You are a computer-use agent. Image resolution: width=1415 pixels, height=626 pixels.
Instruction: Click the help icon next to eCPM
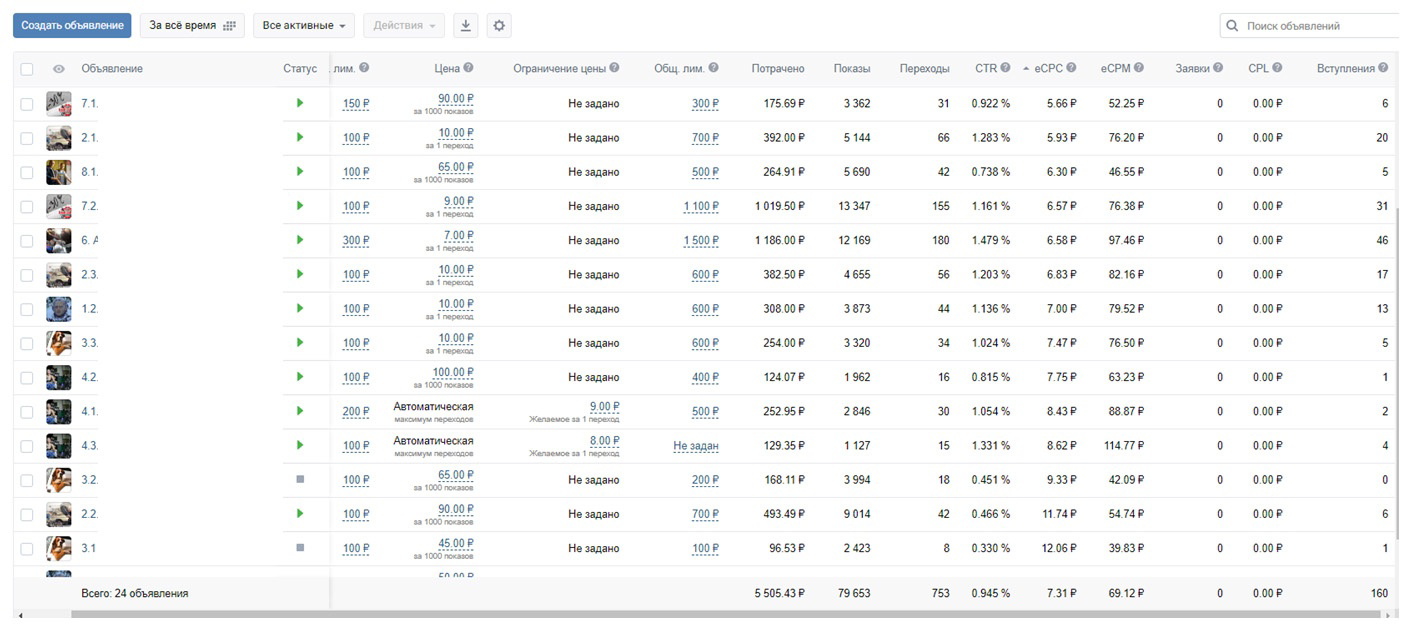tap(1139, 68)
